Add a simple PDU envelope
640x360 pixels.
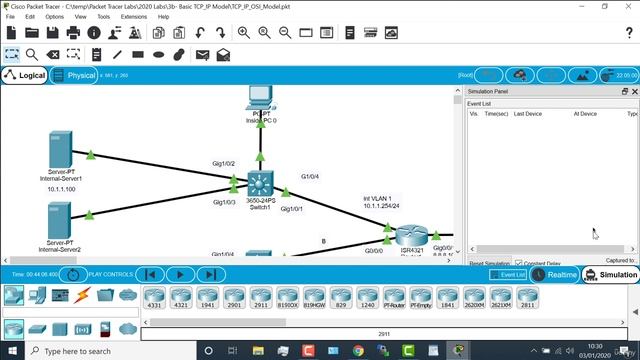(x=202, y=55)
